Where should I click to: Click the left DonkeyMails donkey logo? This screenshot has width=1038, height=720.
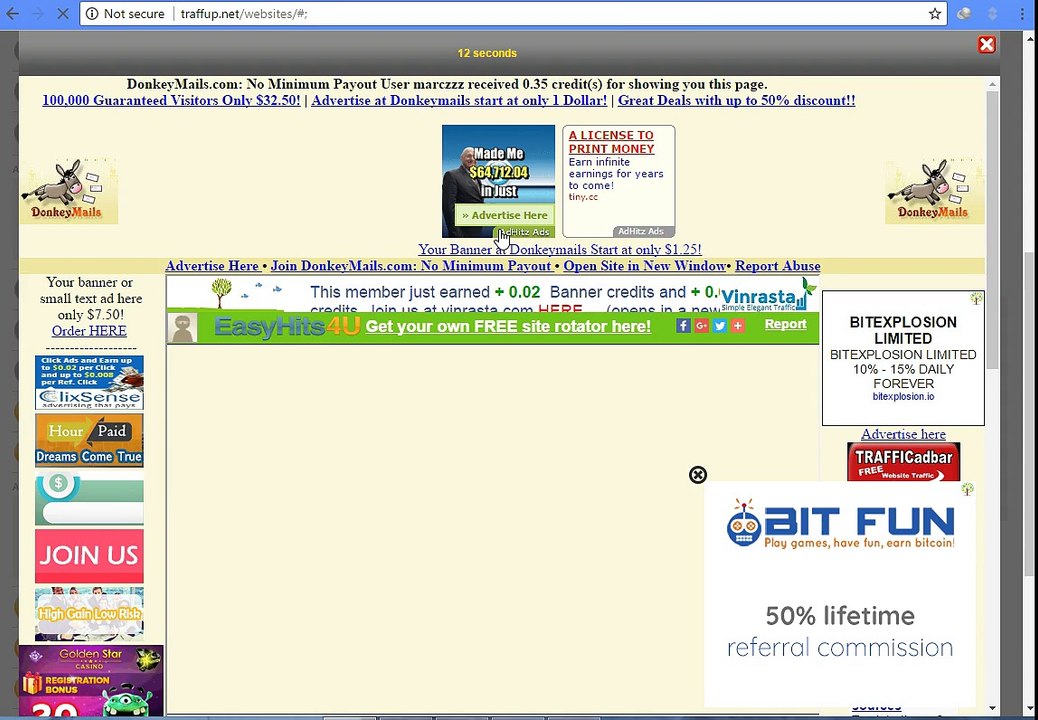click(x=69, y=191)
